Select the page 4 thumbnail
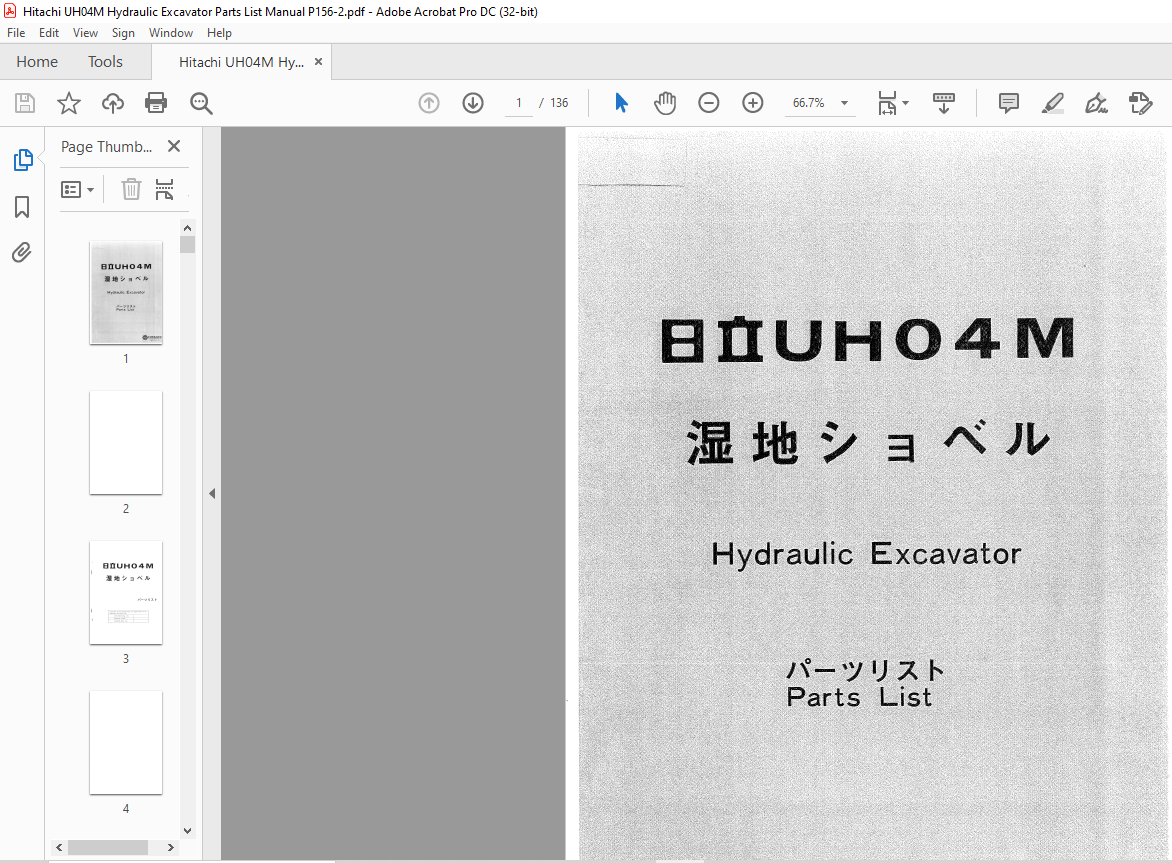The image size is (1172, 863). pos(126,743)
